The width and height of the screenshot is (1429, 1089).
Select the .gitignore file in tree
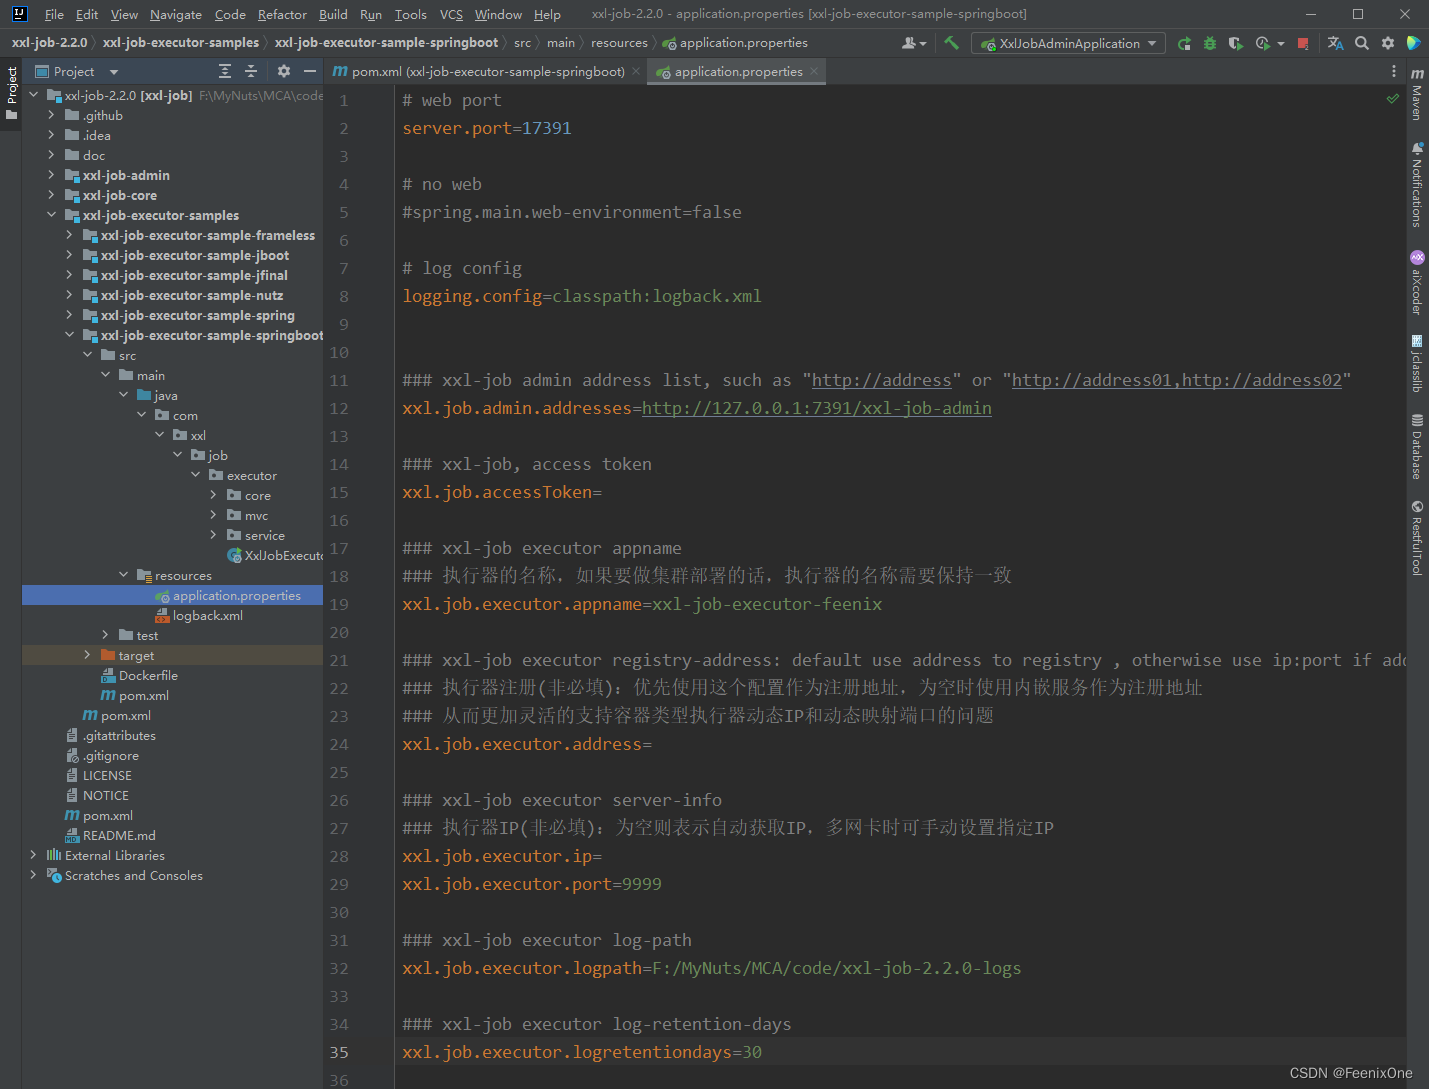tap(110, 755)
